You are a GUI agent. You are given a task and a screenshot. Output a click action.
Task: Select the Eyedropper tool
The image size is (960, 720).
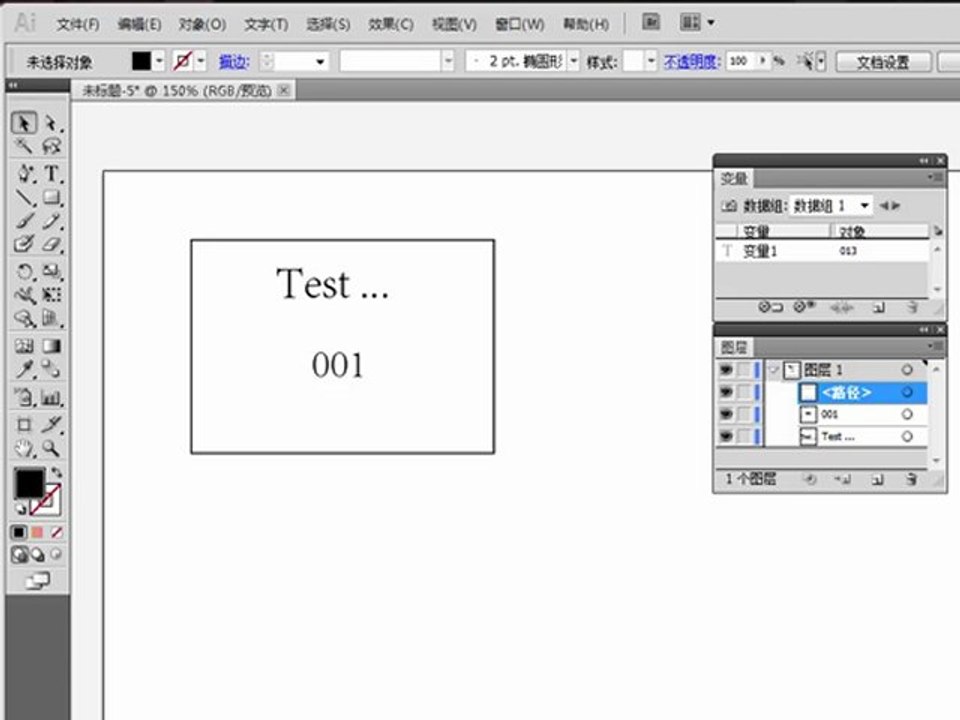tap(24, 369)
